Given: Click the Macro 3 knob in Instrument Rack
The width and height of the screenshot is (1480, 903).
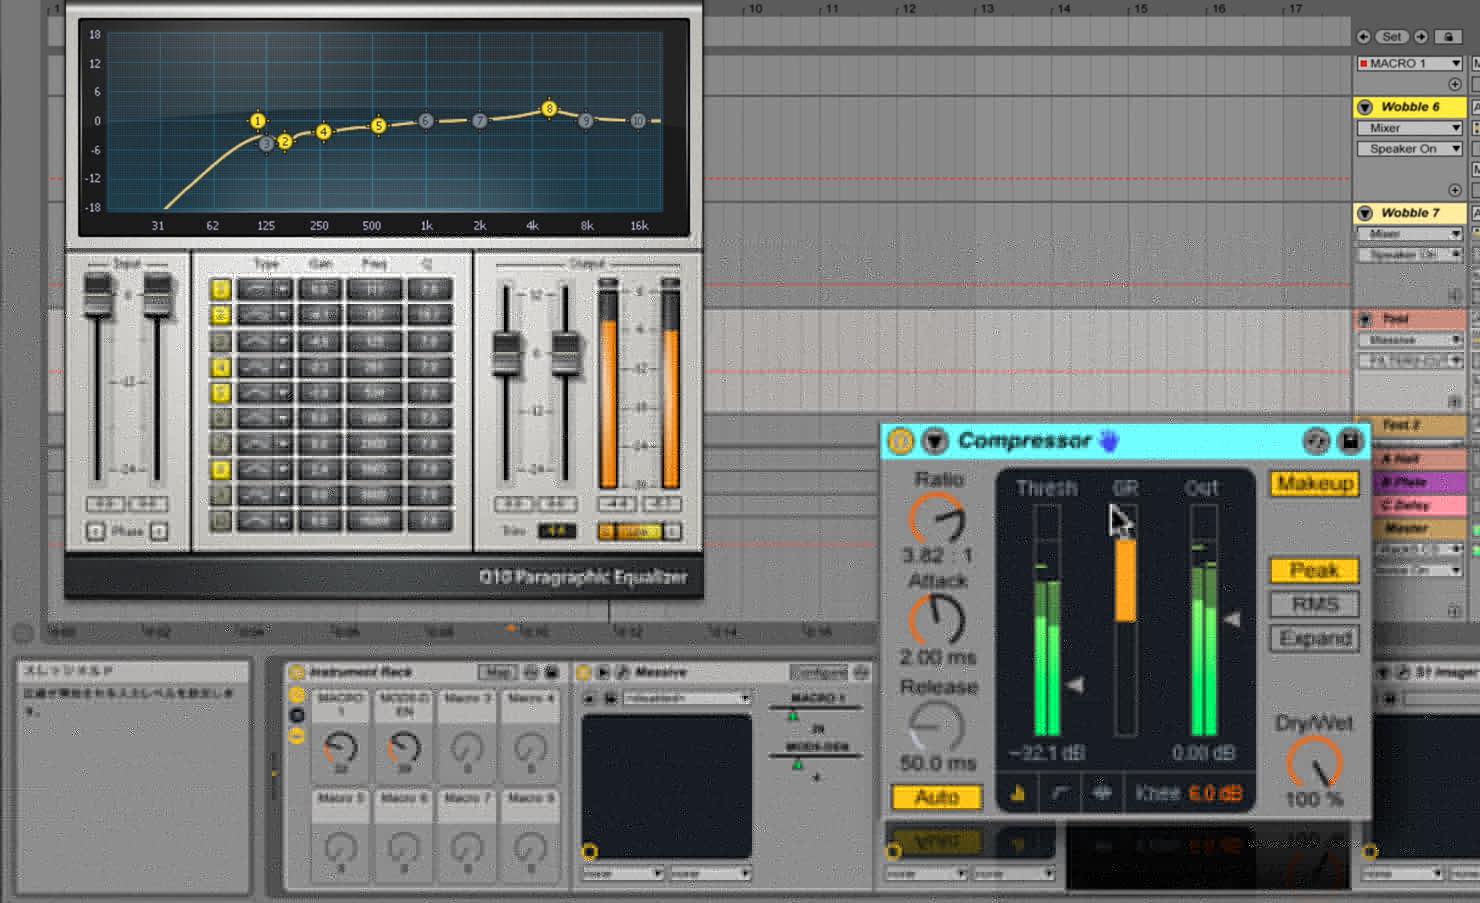Looking at the screenshot, I should [x=467, y=747].
